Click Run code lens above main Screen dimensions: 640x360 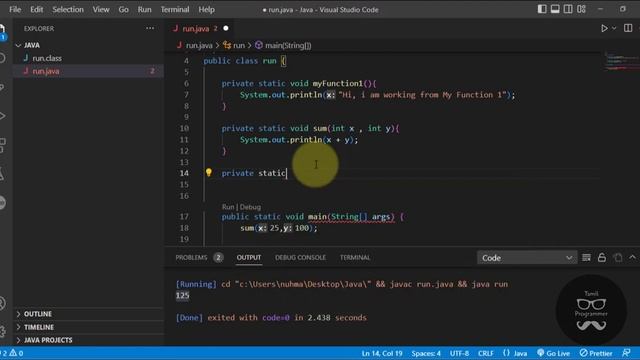[228, 207]
